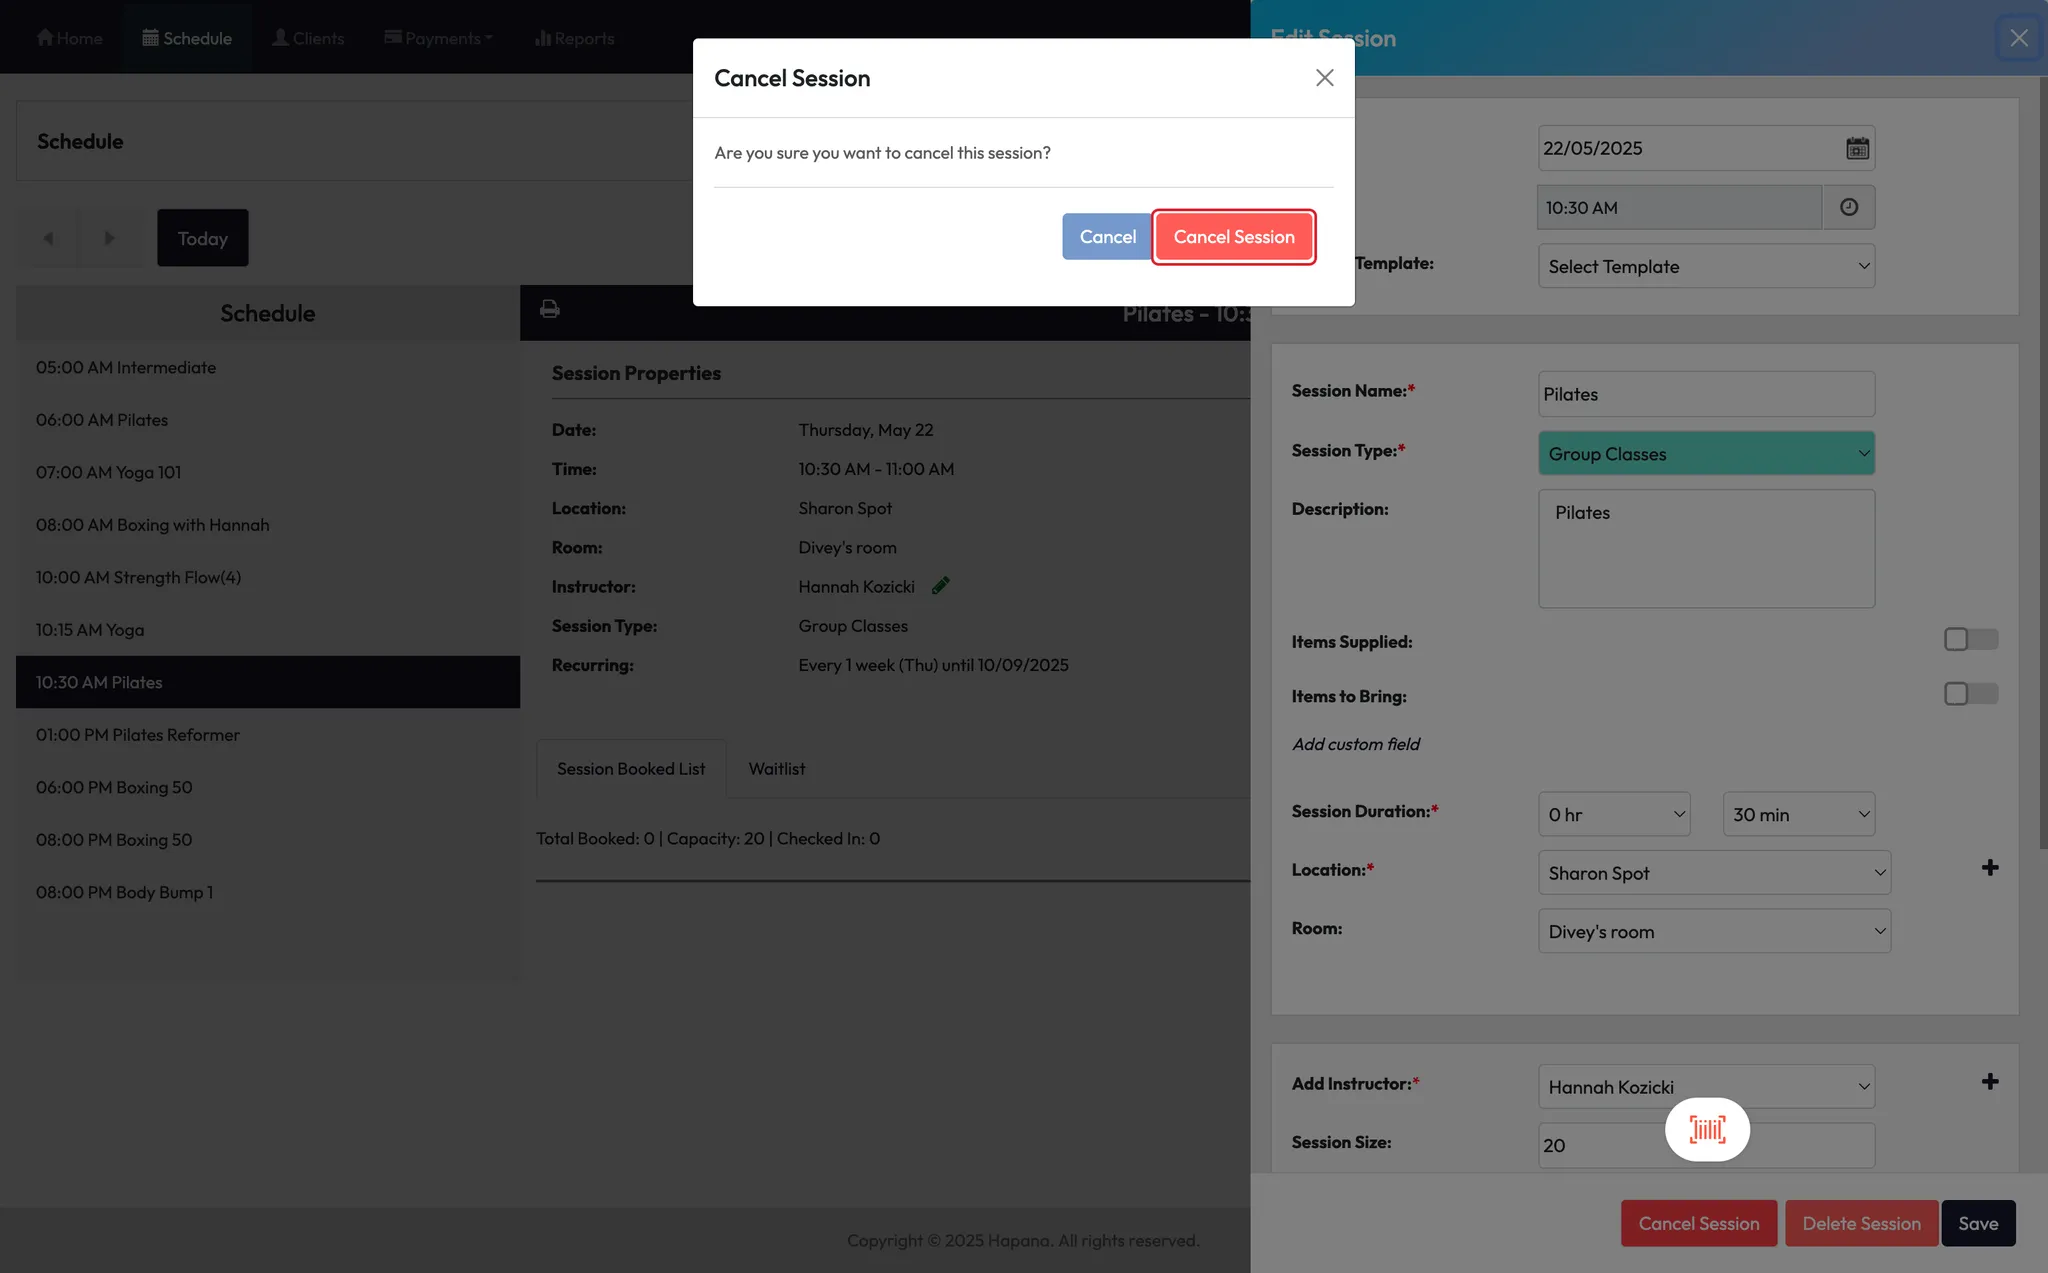This screenshot has height=1273, width=2048.
Task: Click the plus icon next to Location
Action: (x=1990, y=868)
